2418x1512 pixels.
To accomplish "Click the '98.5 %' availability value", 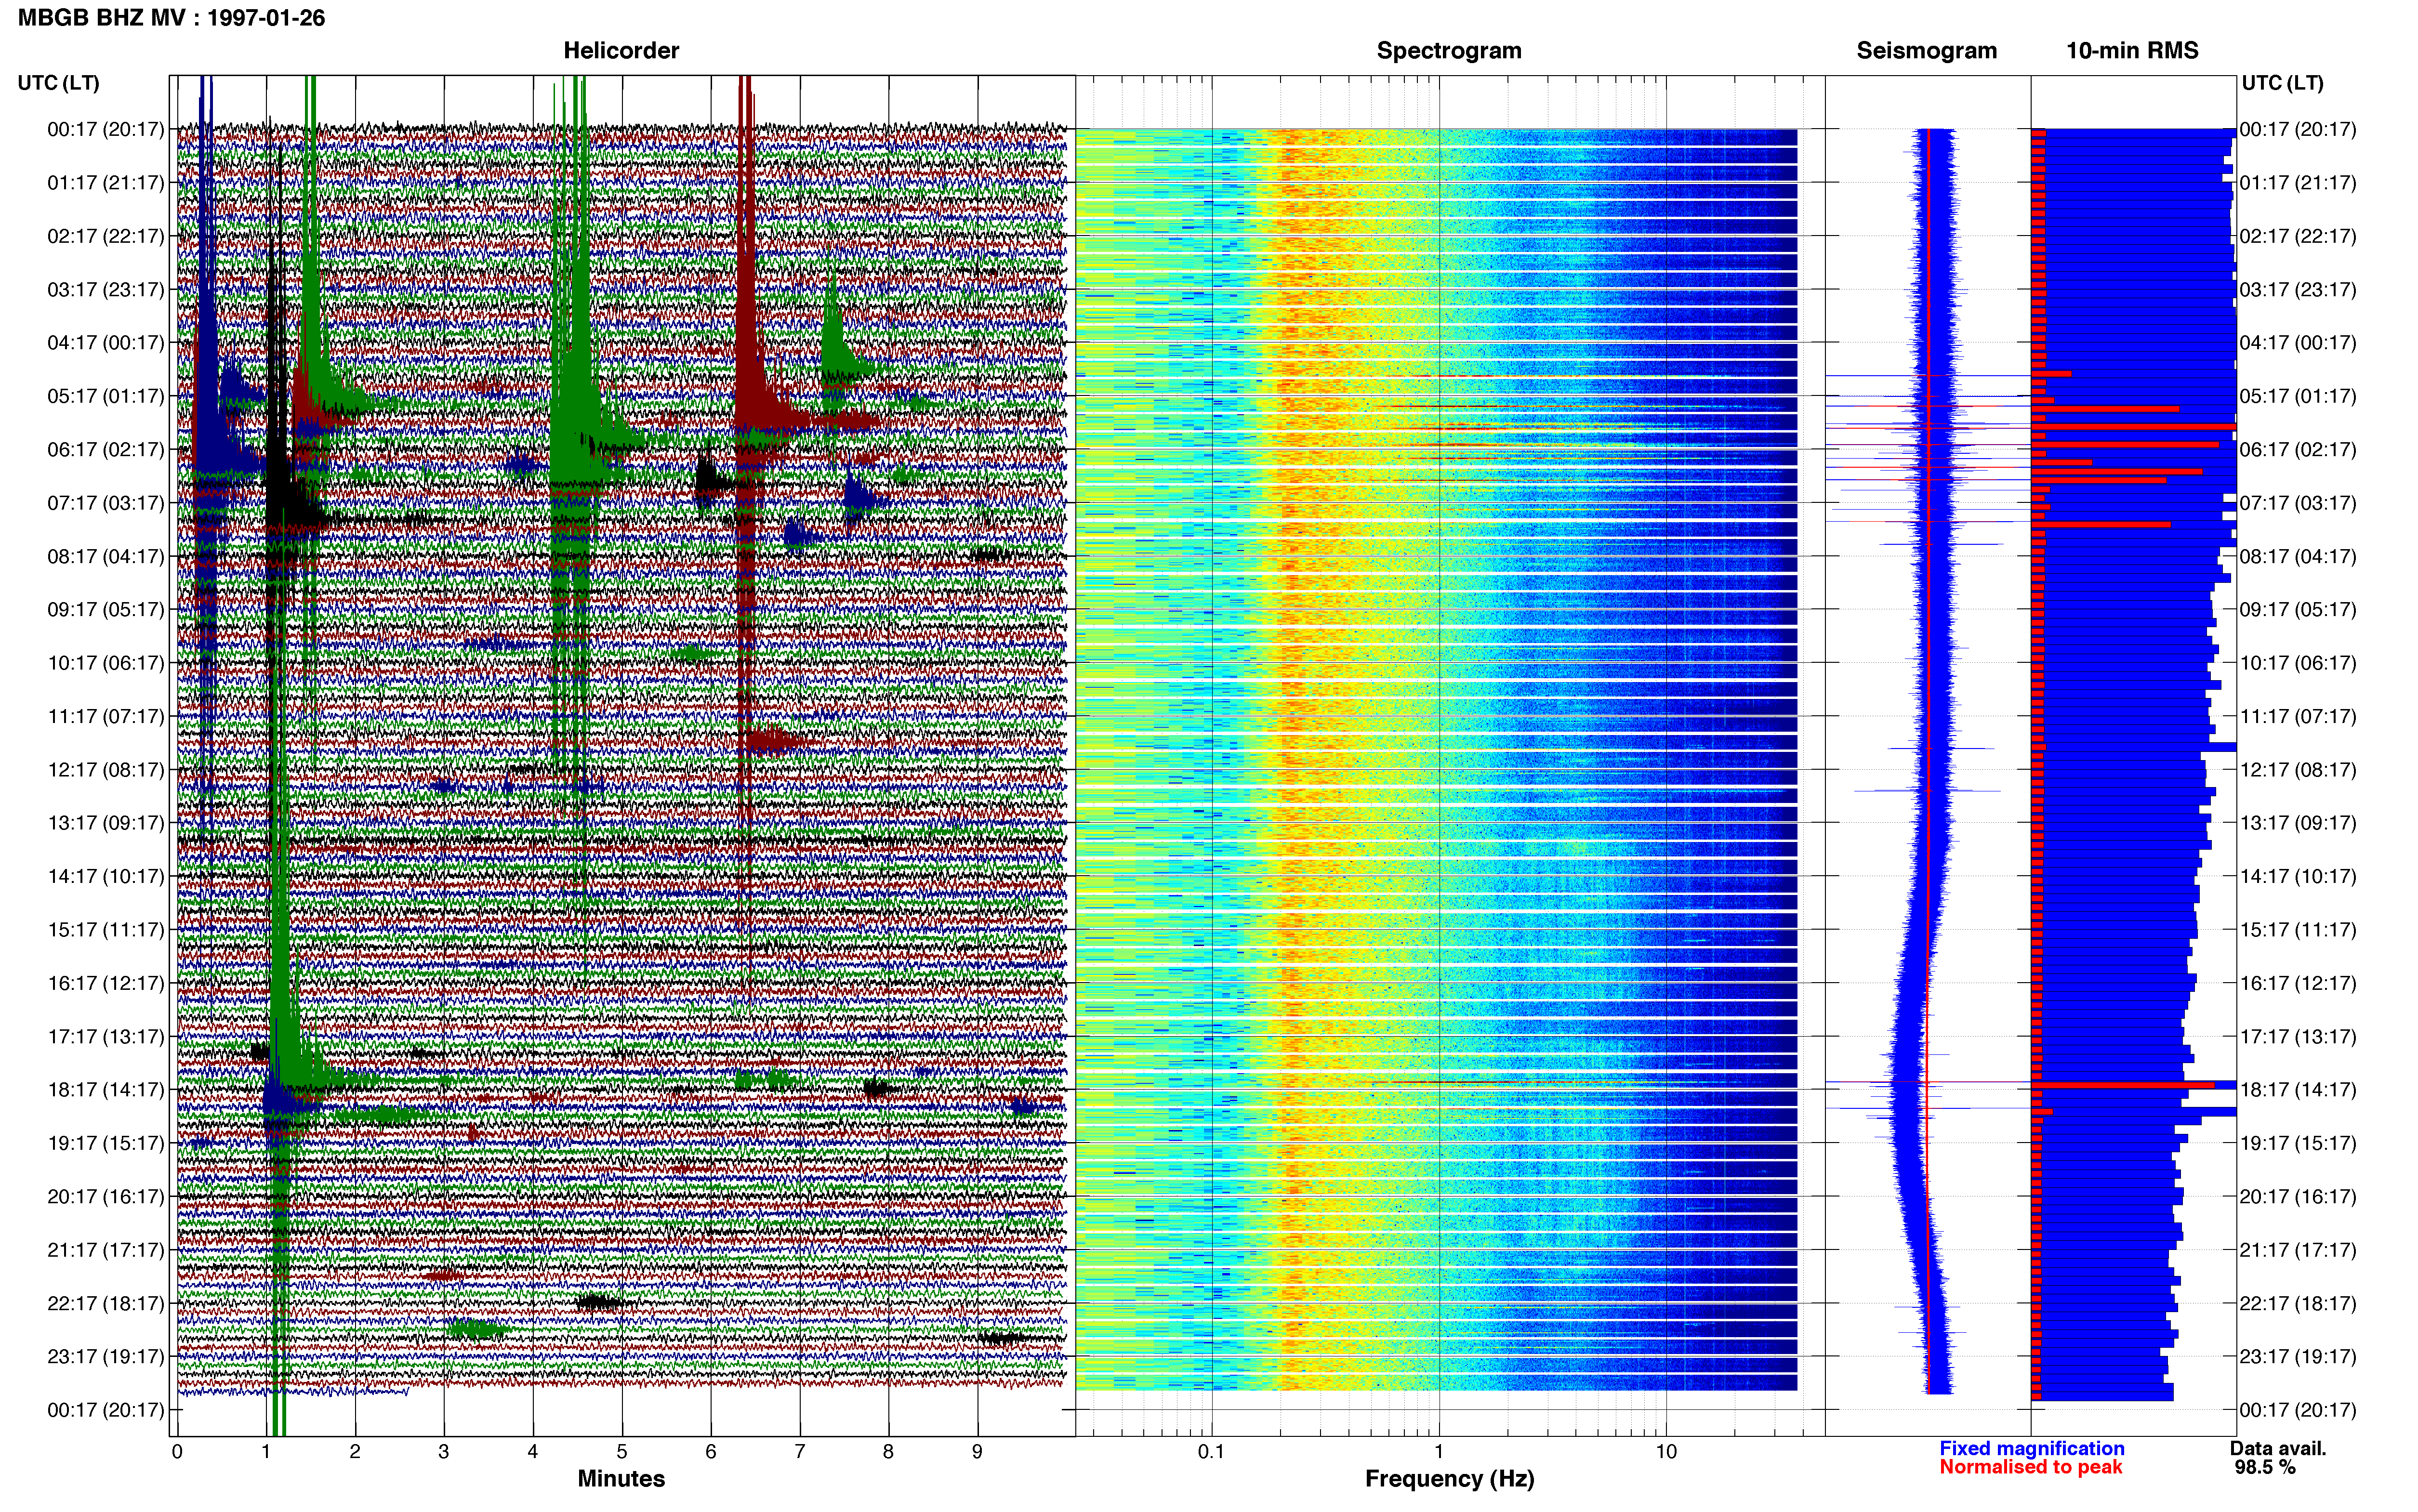I will pos(2265,1468).
